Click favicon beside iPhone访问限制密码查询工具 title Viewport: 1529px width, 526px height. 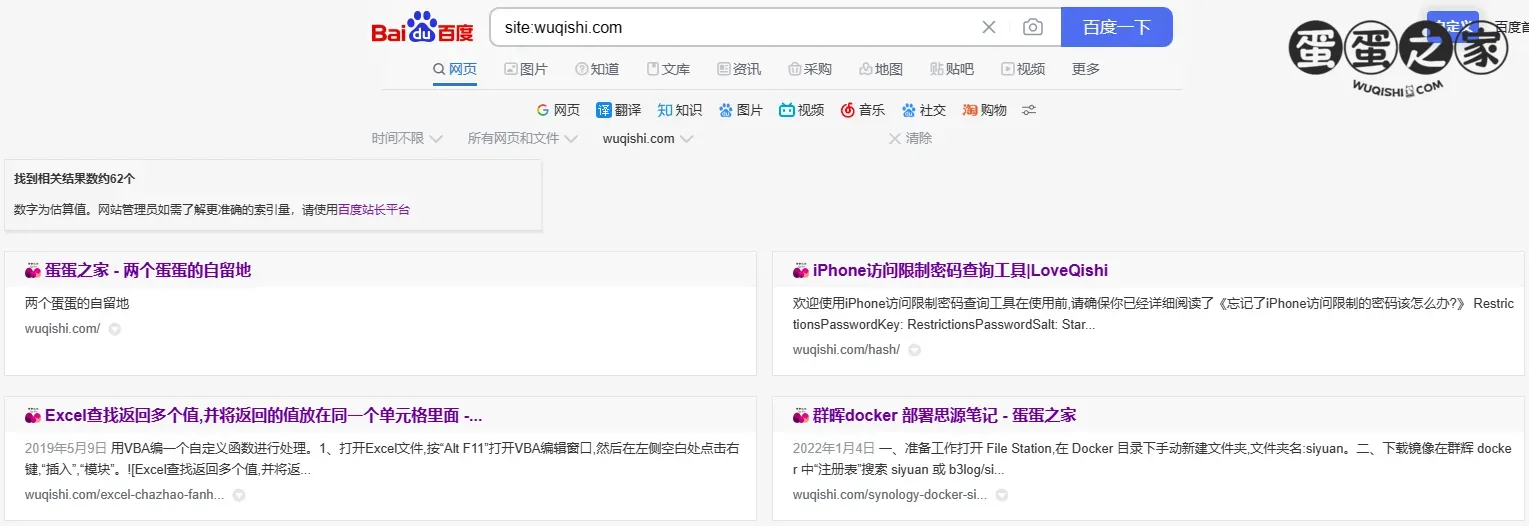pyautogui.click(x=801, y=271)
